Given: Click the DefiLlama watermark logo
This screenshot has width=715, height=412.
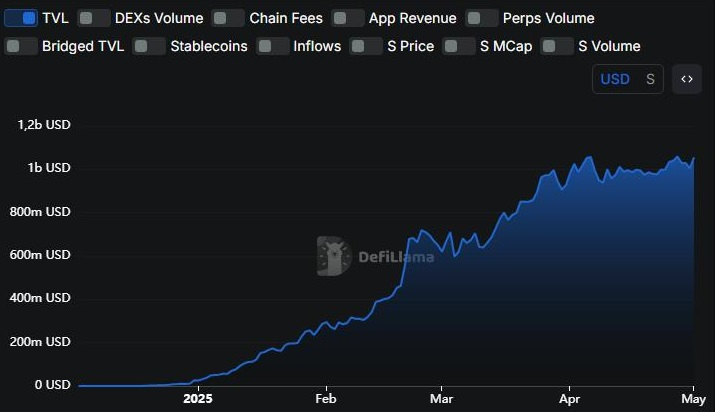Looking at the screenshot, I should point(375,256).
